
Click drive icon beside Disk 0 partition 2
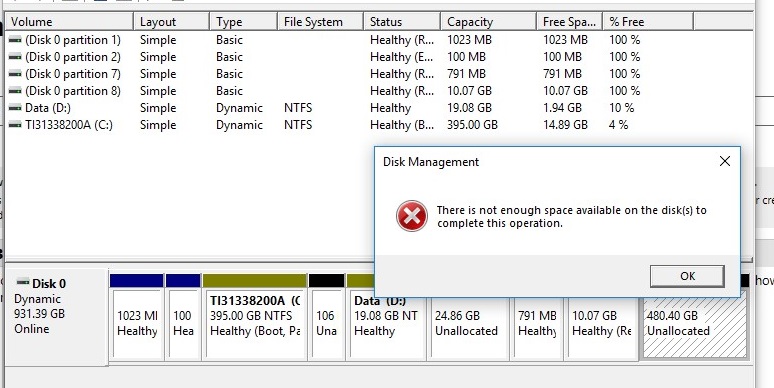point(15,57)
